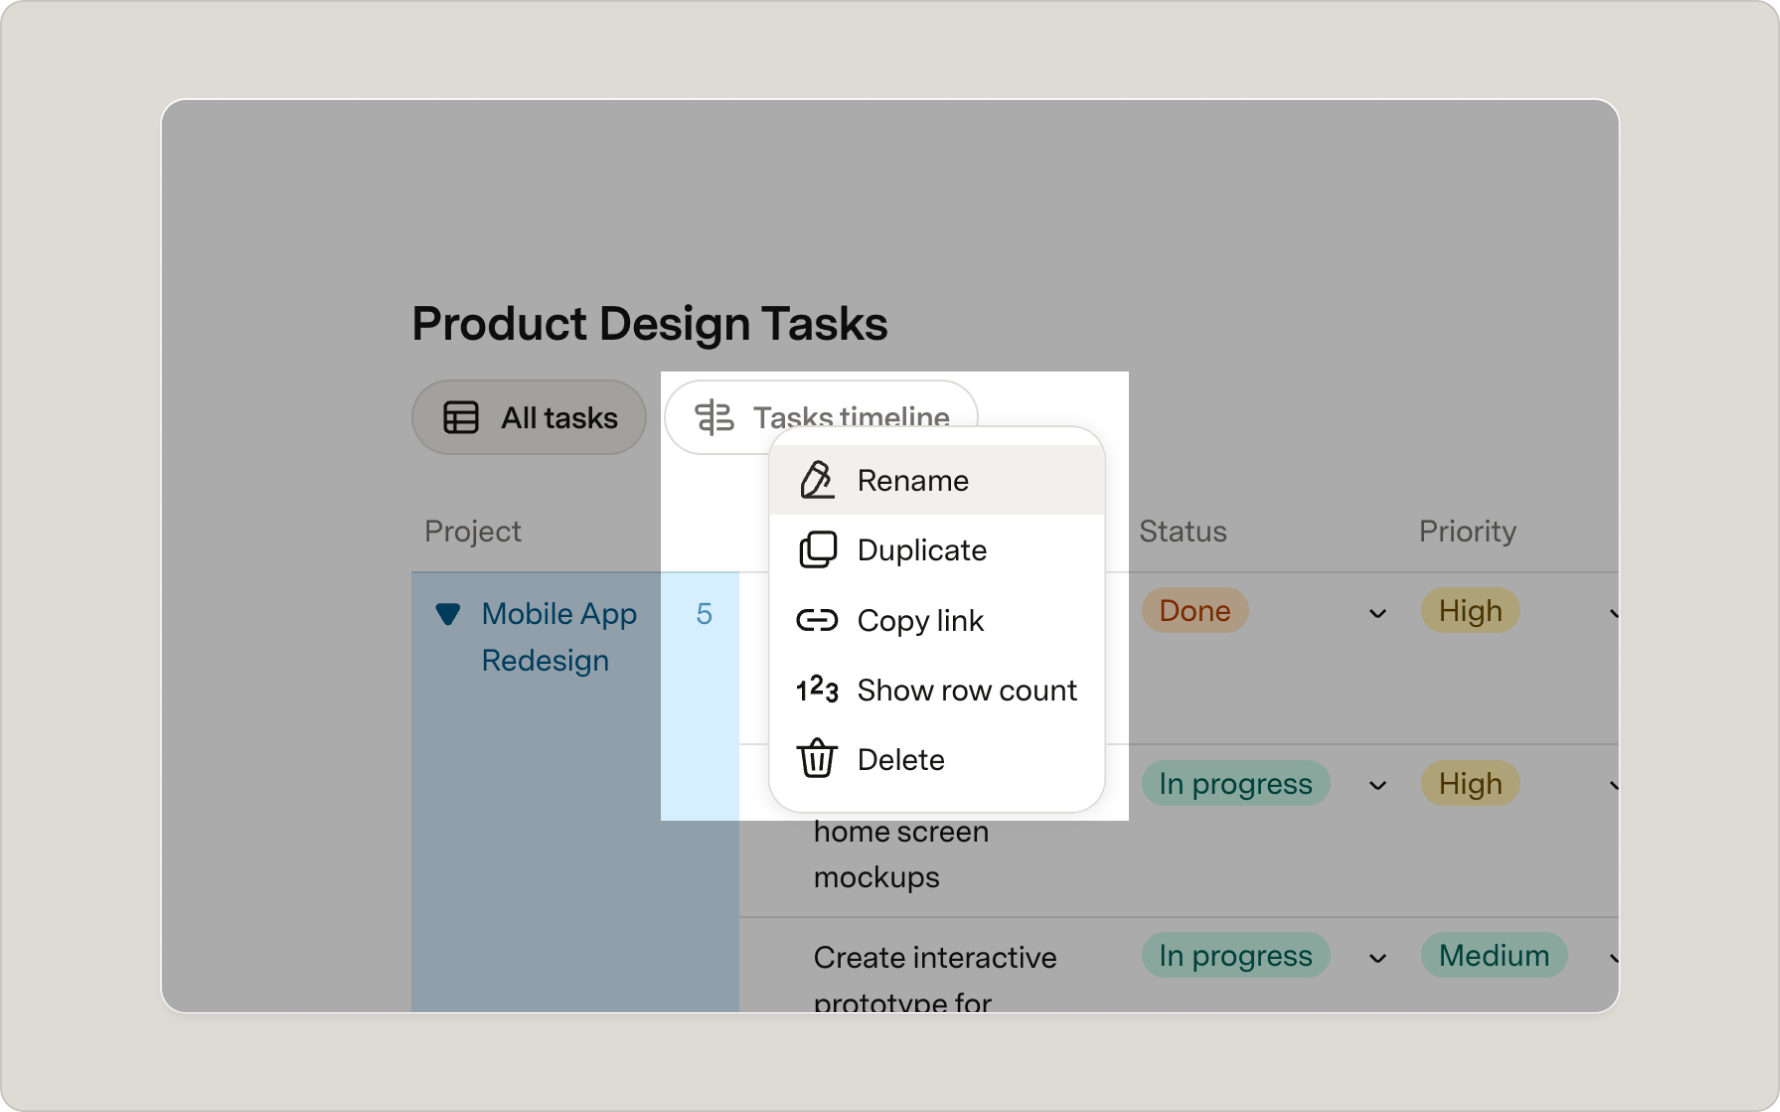
Task: Select the Delete menu option
Action: pos(937,760)
